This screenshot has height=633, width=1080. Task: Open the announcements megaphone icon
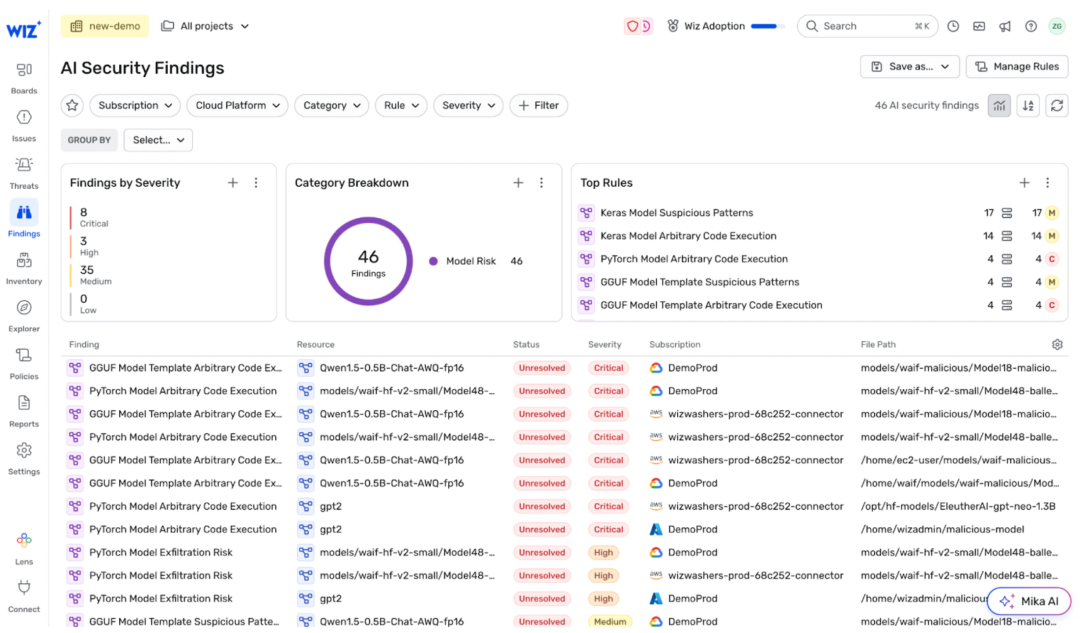pos(1005,26)
